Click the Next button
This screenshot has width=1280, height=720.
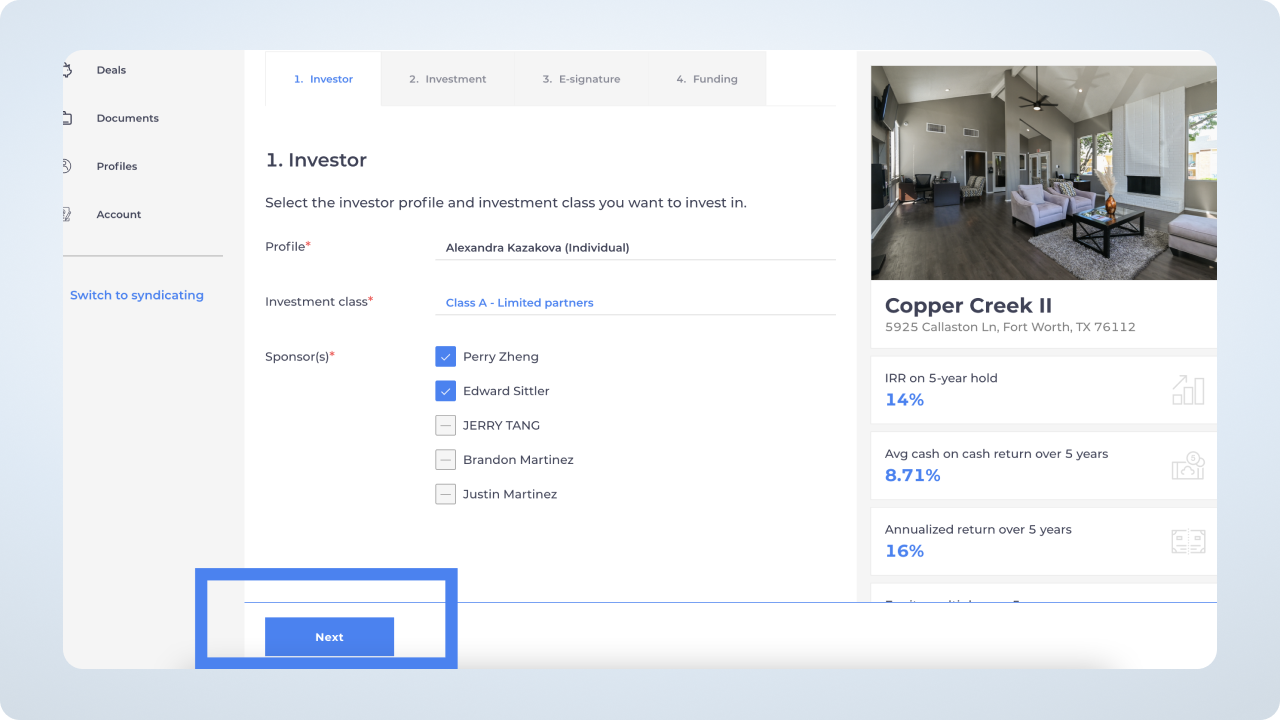[x=329, y=637]
